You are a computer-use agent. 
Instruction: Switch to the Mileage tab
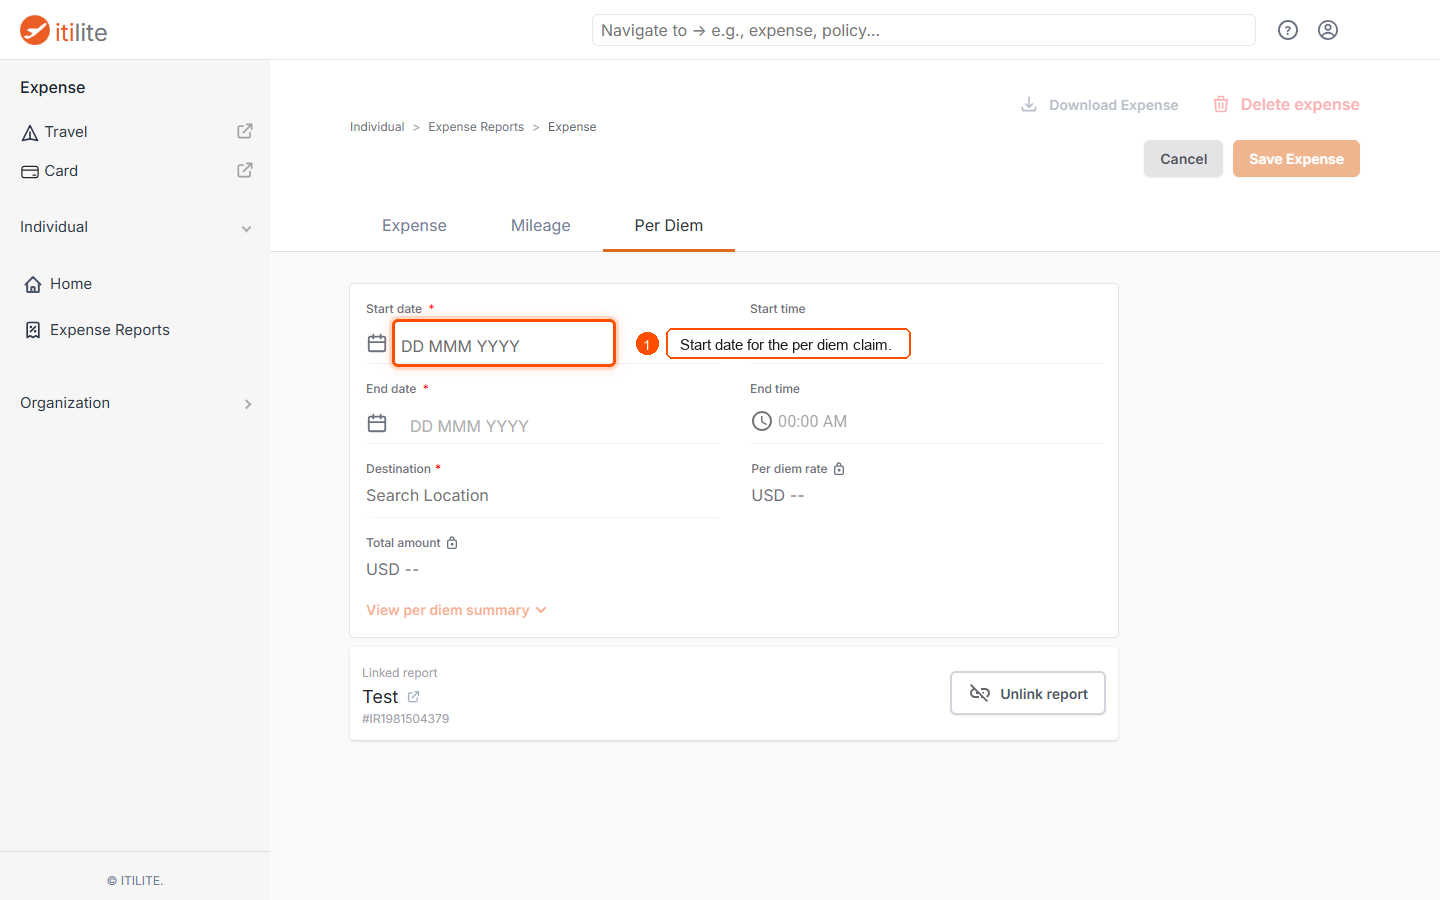[x=541, y=226]
